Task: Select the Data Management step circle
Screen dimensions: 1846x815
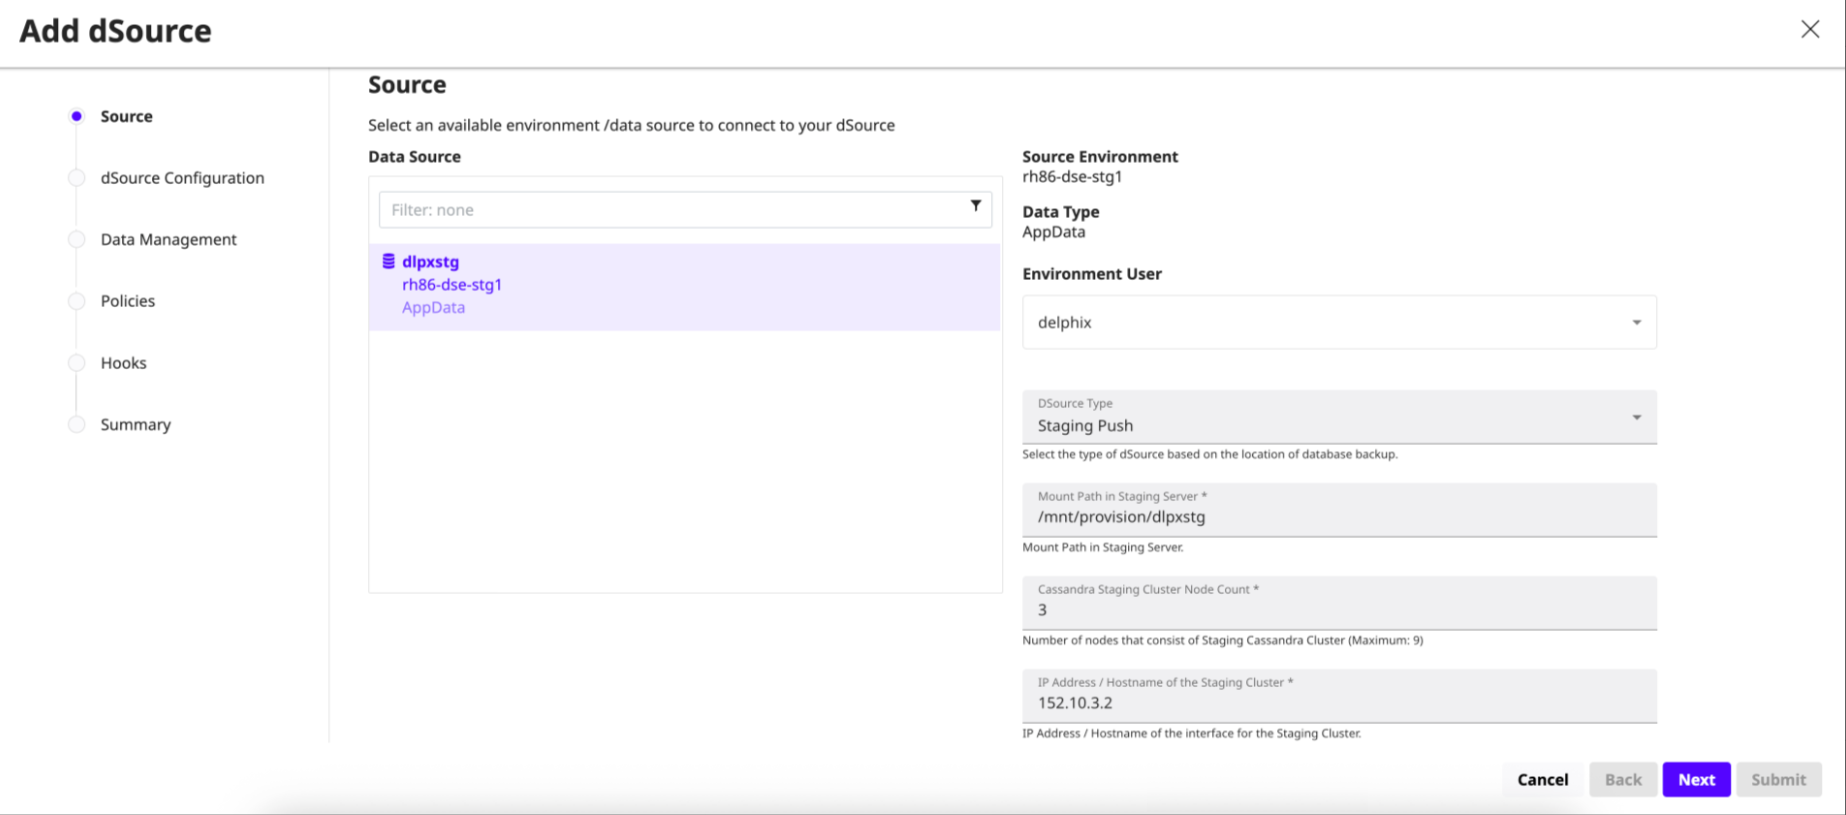Action: (x=77, y=240)
